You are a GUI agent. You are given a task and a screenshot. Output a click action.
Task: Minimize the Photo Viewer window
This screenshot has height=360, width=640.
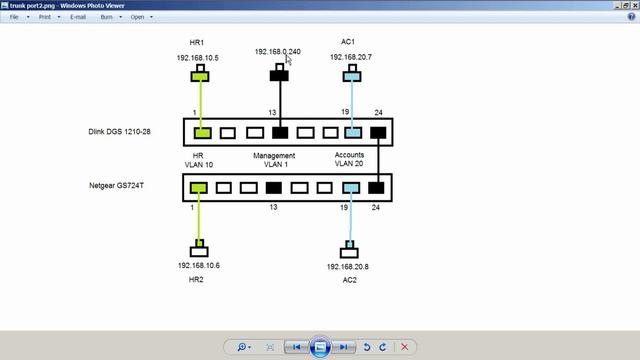pos(618,5)
